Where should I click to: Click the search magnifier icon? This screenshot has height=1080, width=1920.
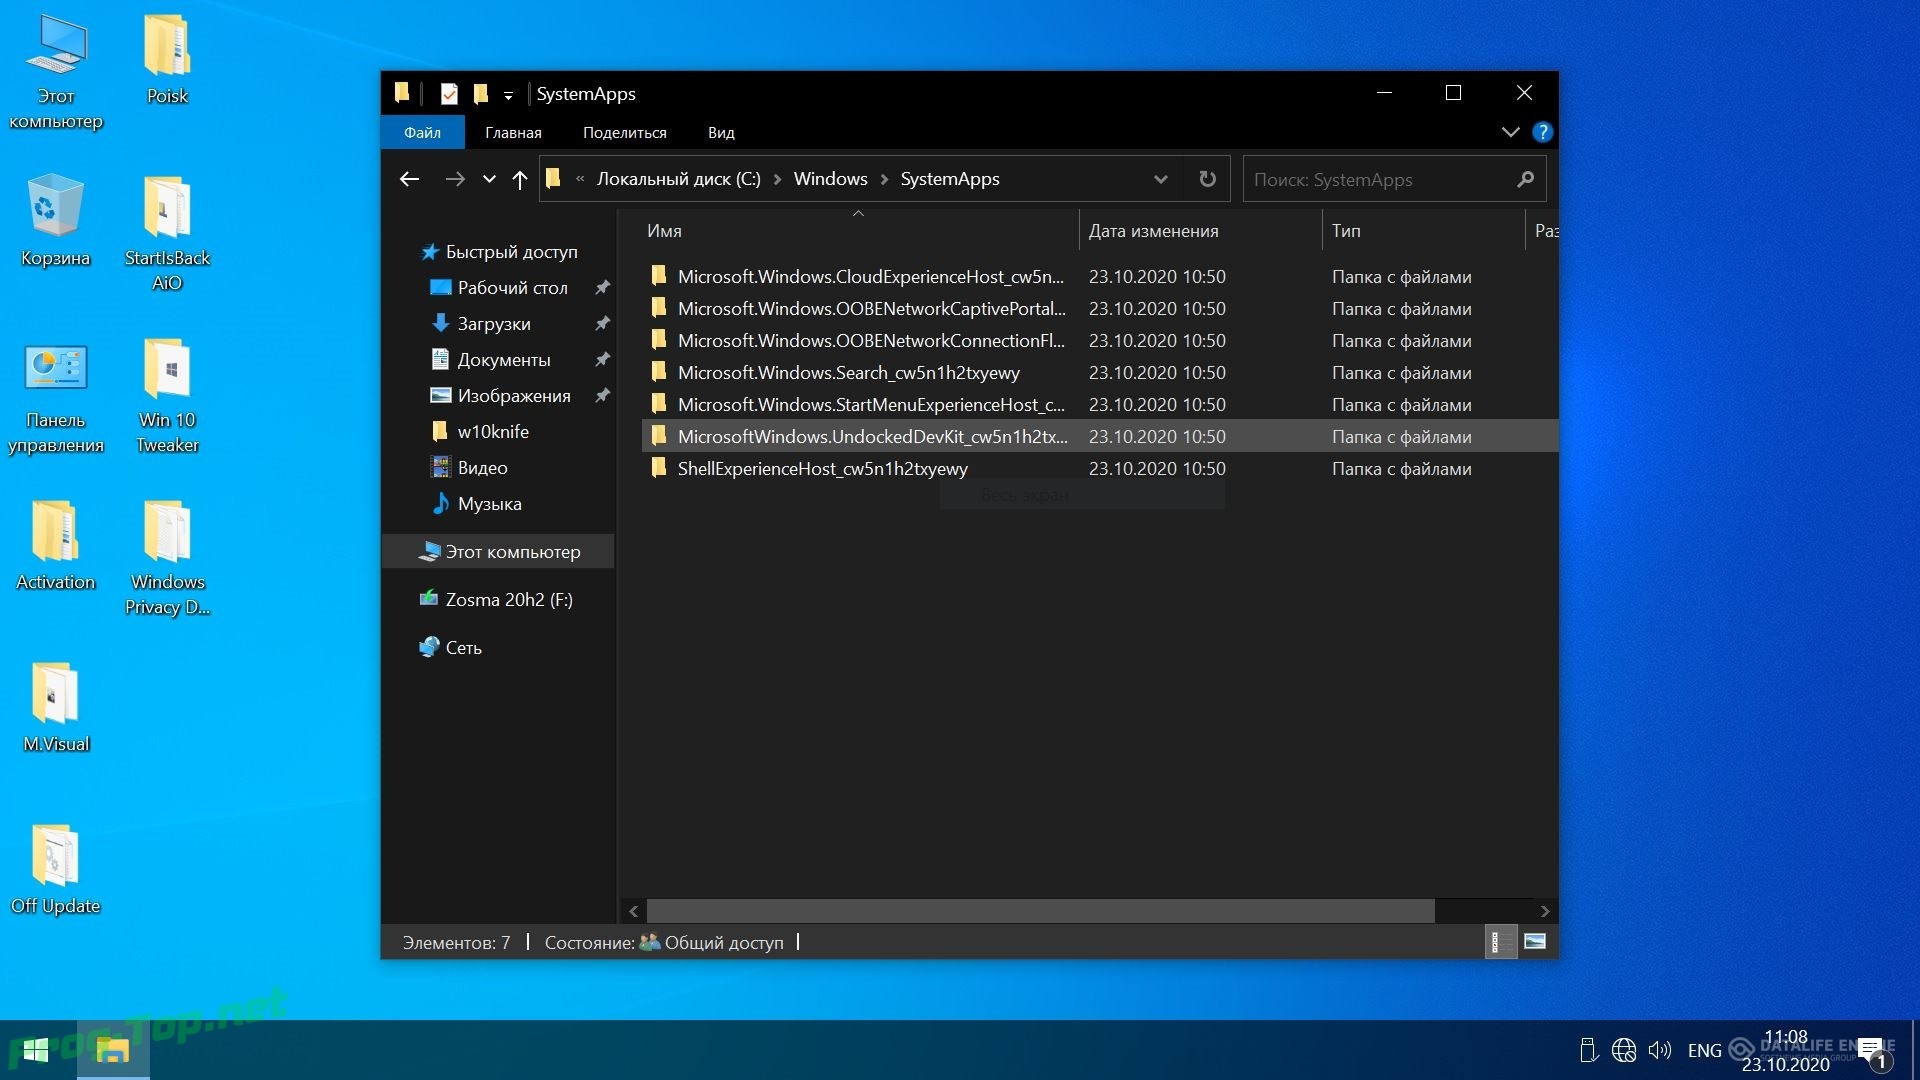pos(1525,179)
